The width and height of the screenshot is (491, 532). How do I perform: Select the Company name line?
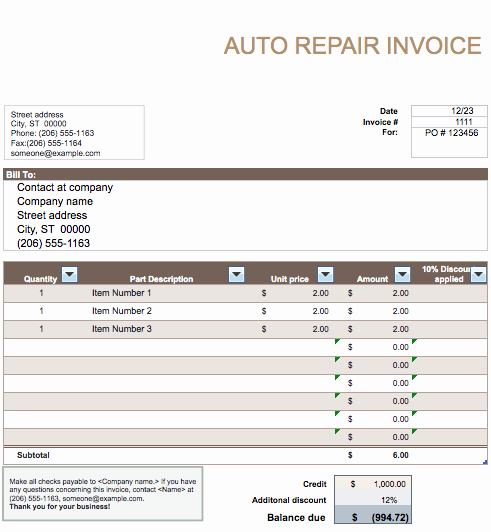(55, 201)
